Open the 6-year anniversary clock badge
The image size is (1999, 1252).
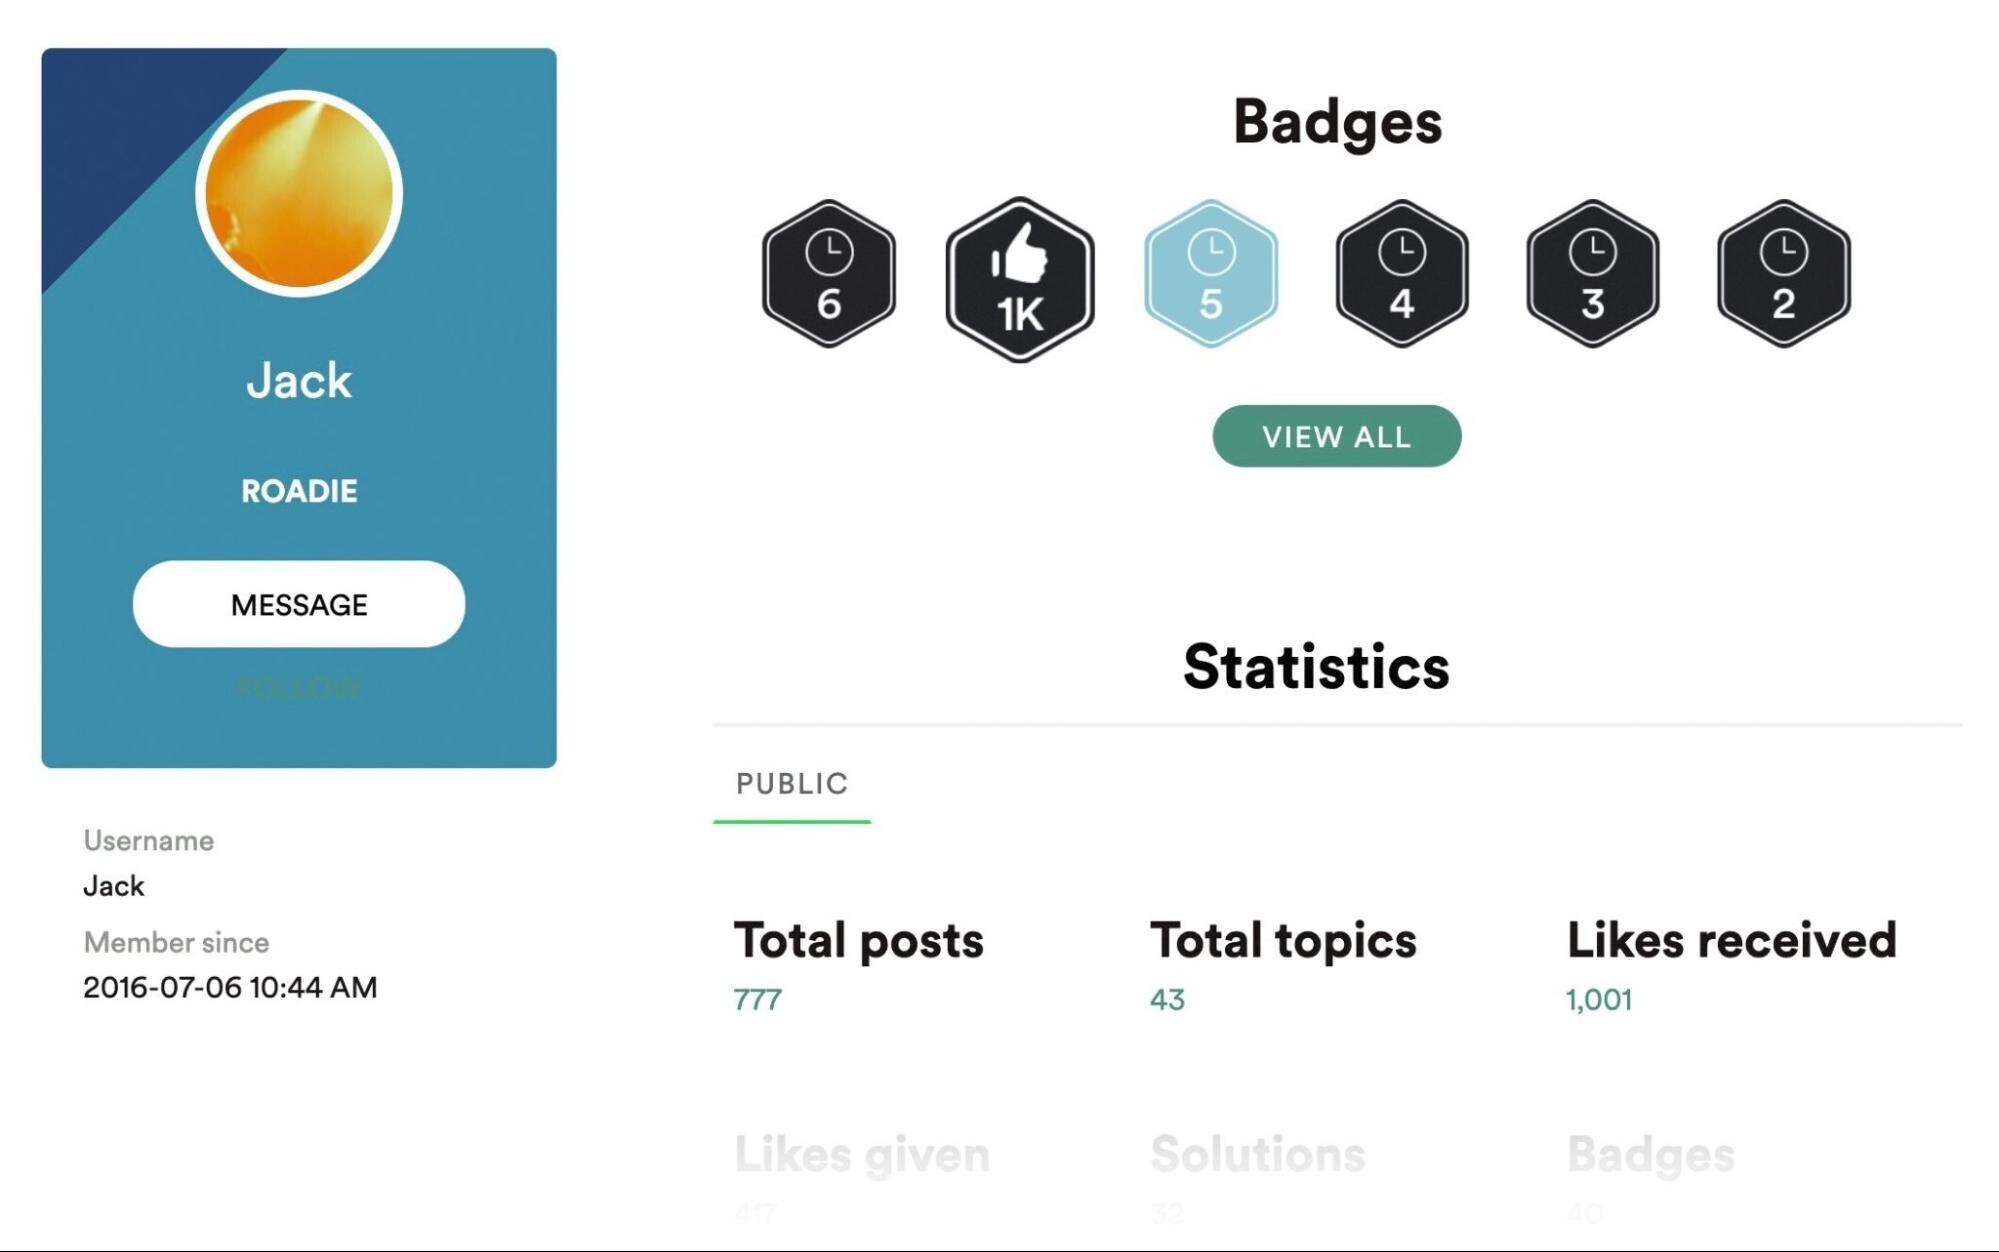click(828, 274)
